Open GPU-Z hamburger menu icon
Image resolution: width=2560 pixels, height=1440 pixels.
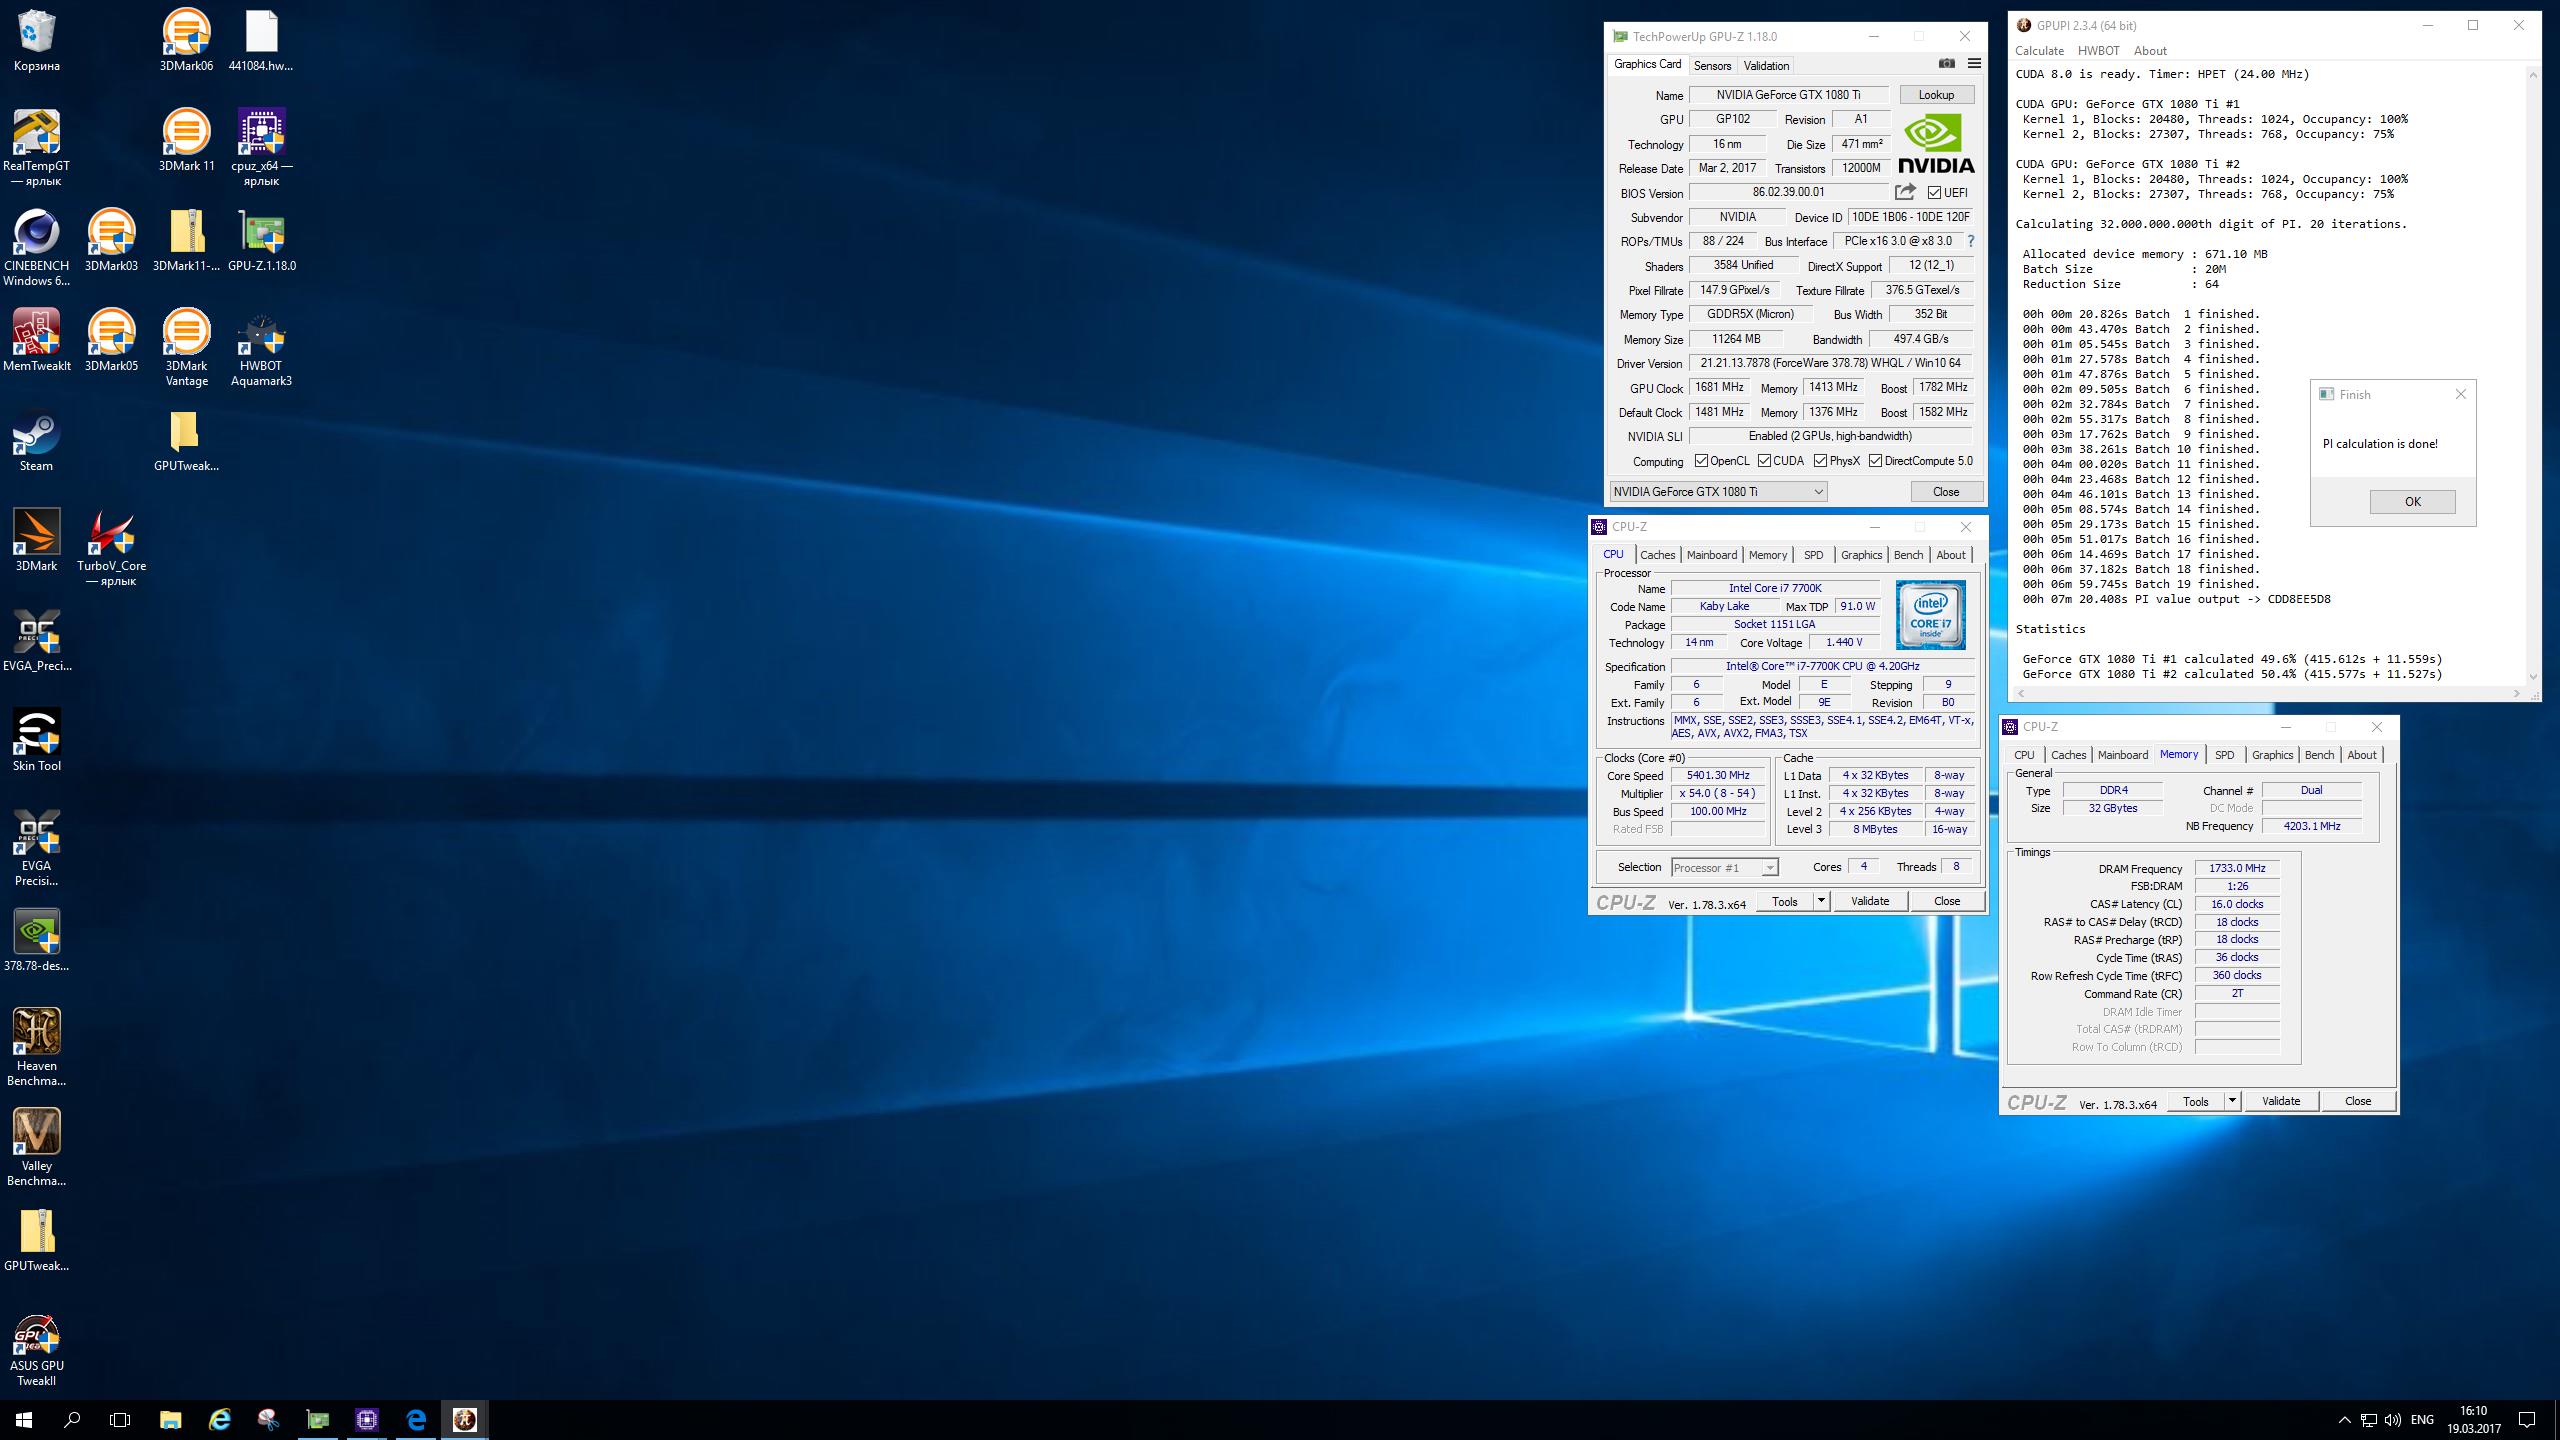coord(1974,64)
